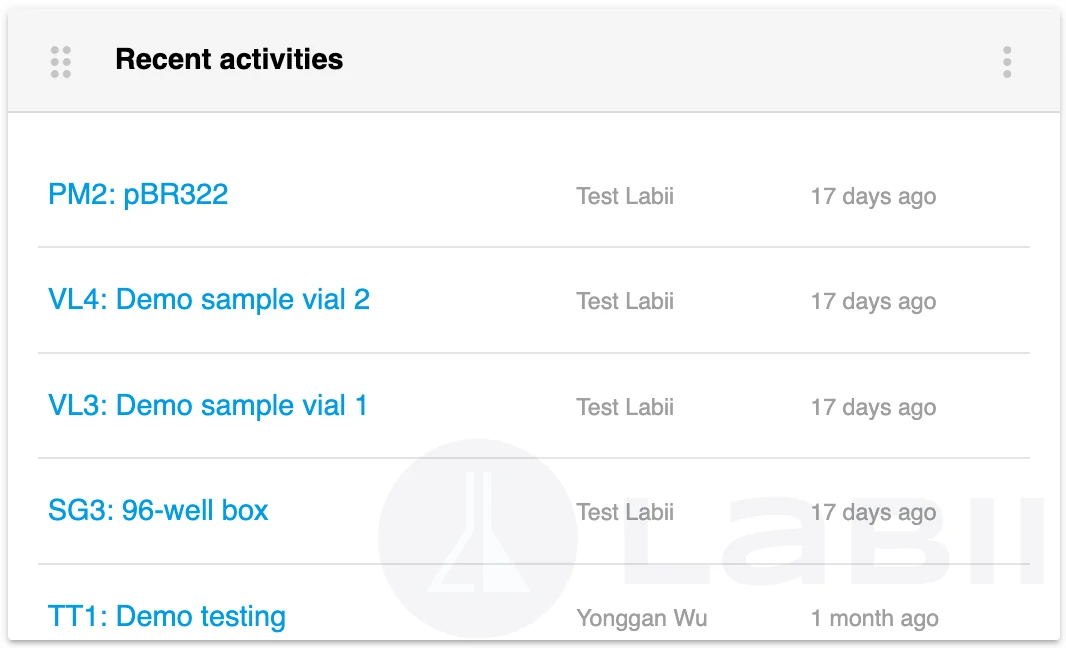Click Test Labii author in PM2 row
This screenshot has width=1066, height=648.
pos(625,196)
